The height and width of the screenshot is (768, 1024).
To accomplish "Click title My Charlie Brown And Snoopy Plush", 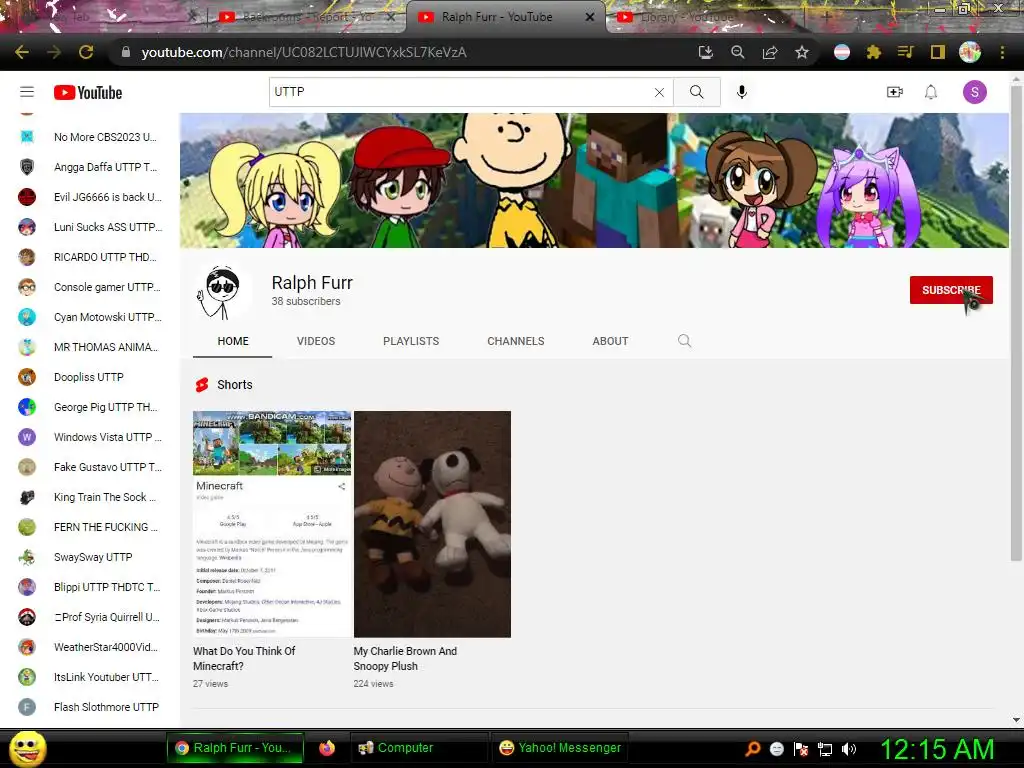I will click(405, 658).
